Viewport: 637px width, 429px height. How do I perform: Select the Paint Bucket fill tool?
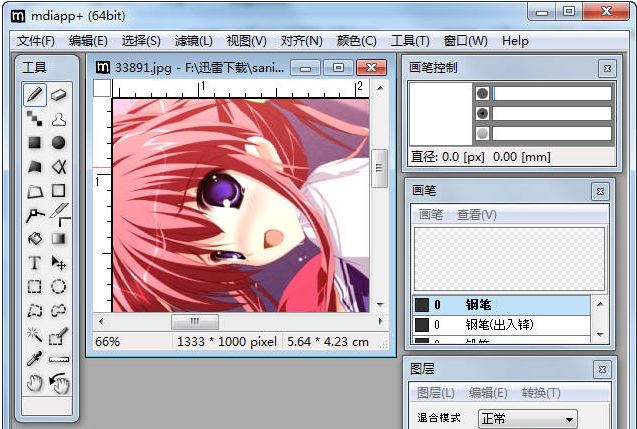tap(35, 239)
